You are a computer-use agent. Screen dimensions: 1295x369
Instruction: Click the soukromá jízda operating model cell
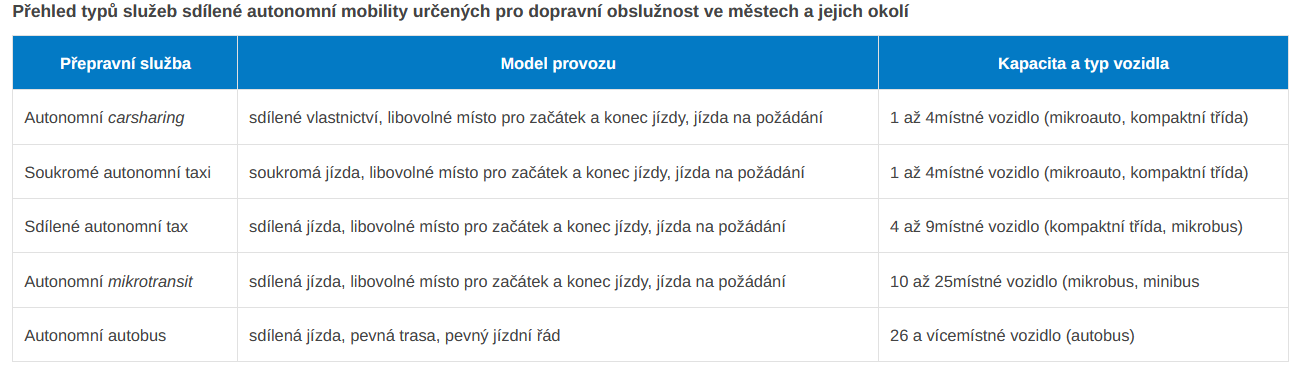(558, 172)
